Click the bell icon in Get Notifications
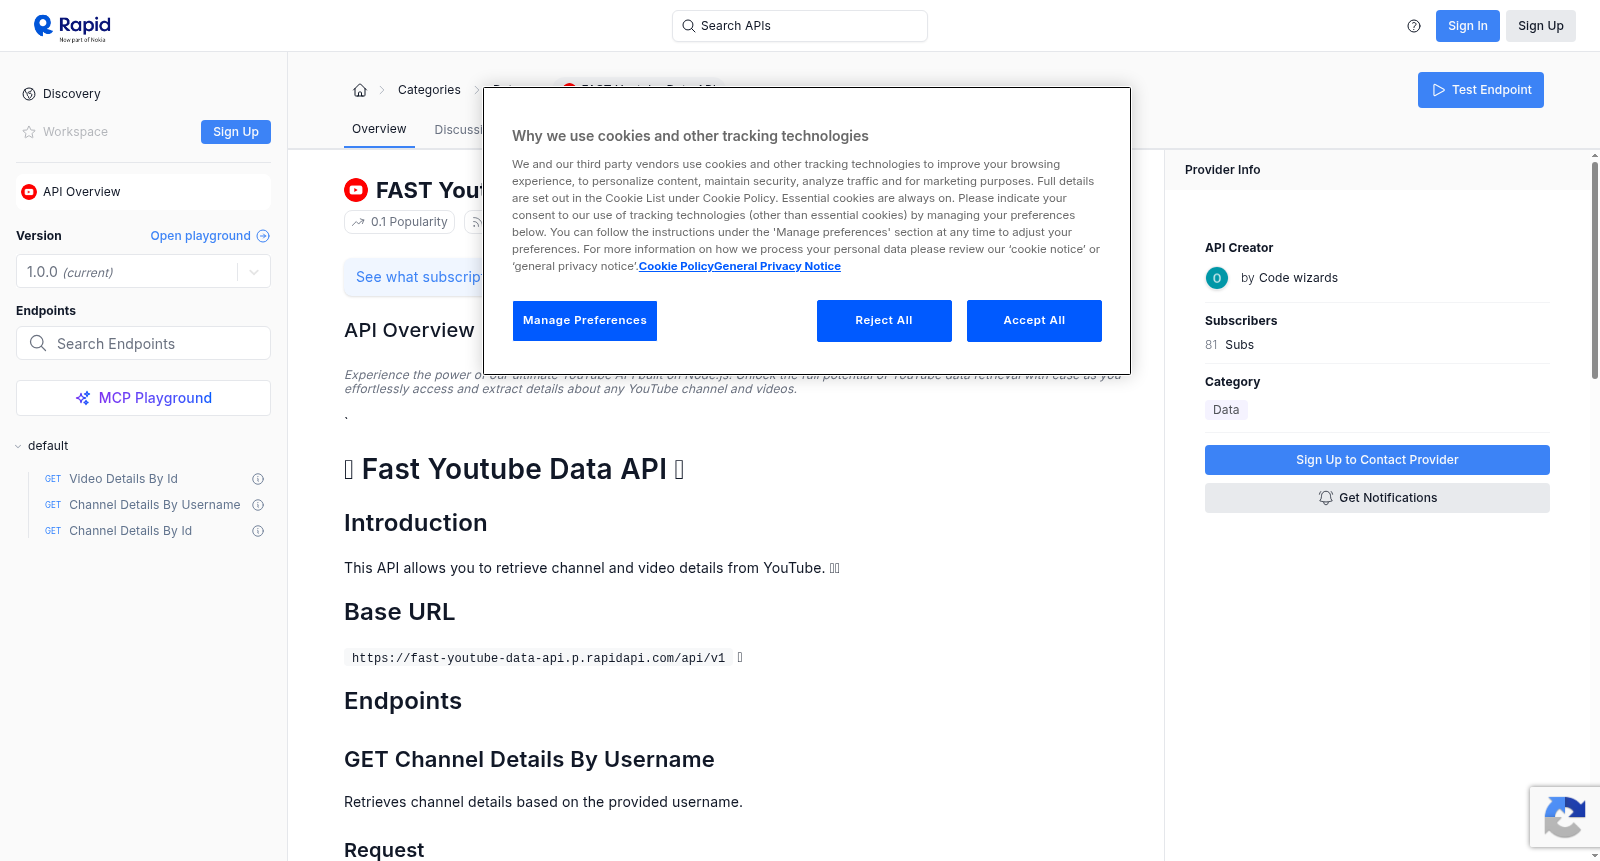1600x861 pixels. 1326,498
